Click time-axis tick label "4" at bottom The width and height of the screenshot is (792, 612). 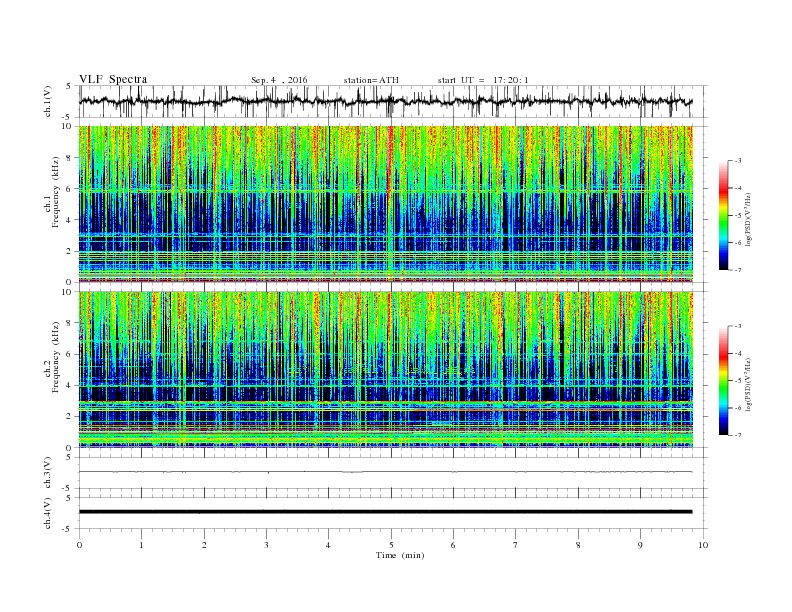[x=328, y=545]
